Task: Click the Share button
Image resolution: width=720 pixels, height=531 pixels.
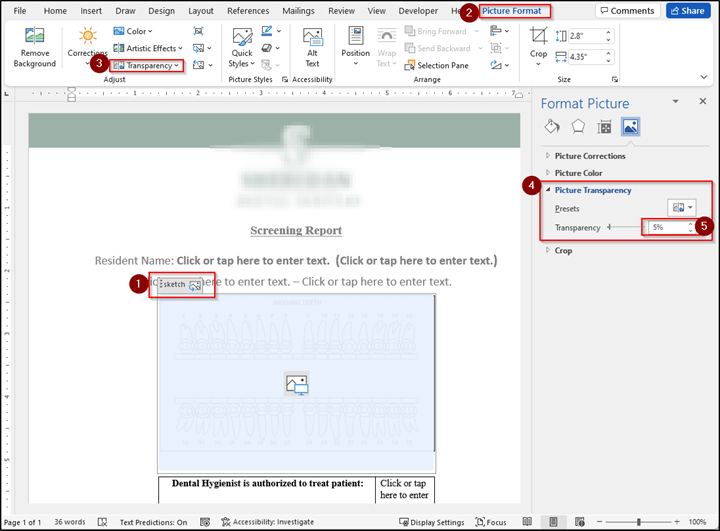Action: coord(690,11)
